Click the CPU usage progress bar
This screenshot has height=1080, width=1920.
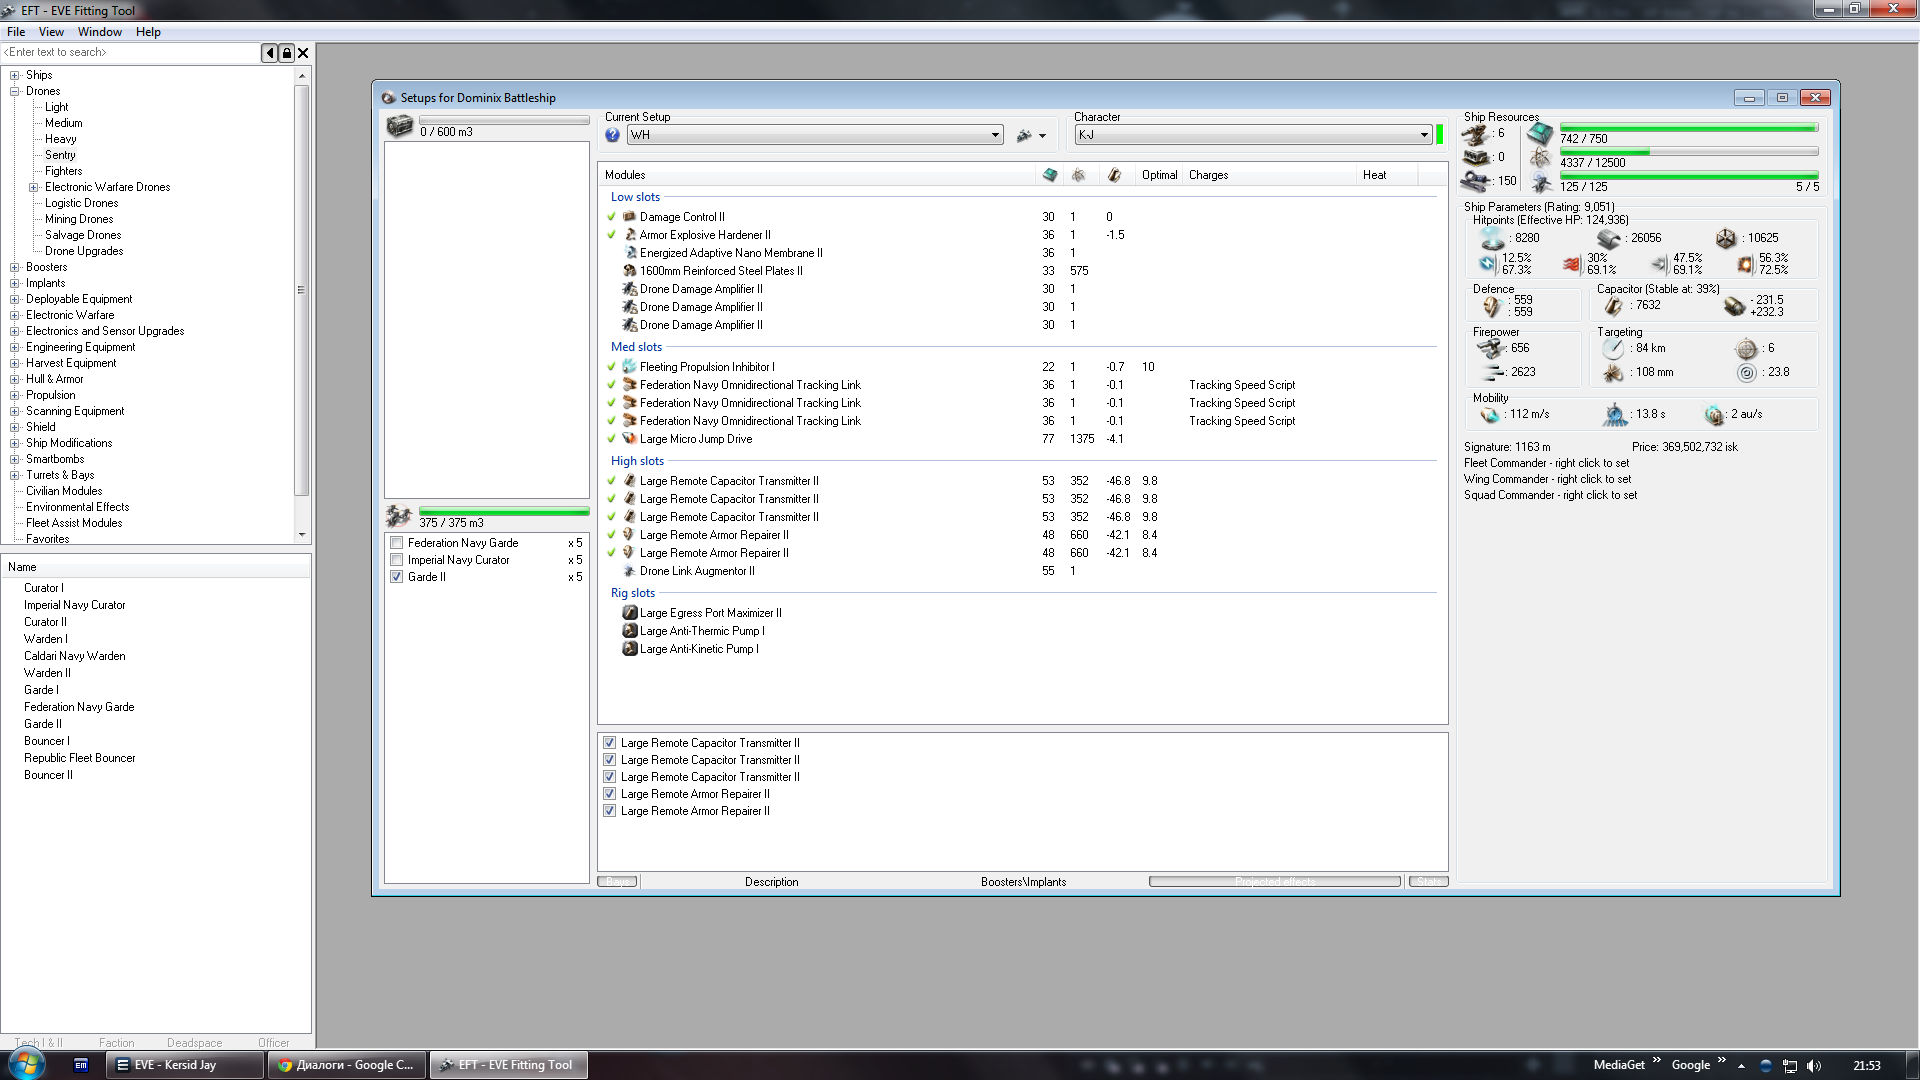[x=1688, y=128]
